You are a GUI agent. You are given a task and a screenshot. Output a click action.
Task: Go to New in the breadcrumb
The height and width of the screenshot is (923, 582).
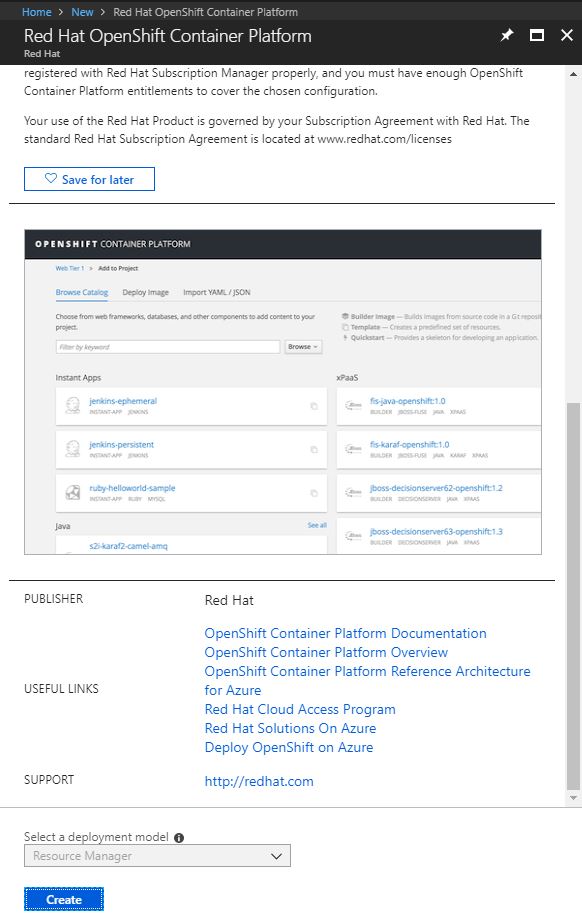(x=82, y=12)
